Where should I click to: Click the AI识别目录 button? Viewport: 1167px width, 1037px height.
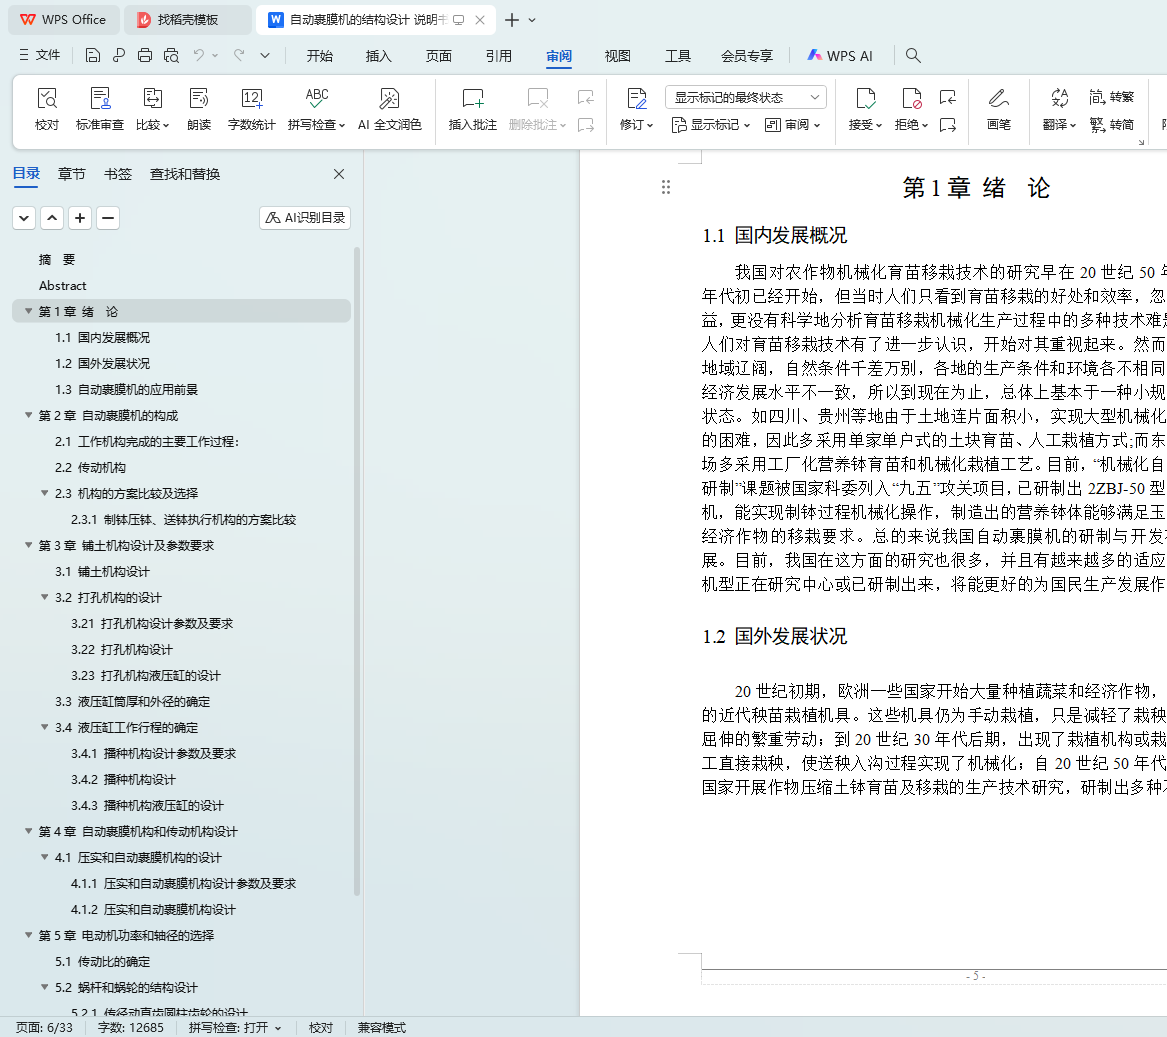pos(305,217)
